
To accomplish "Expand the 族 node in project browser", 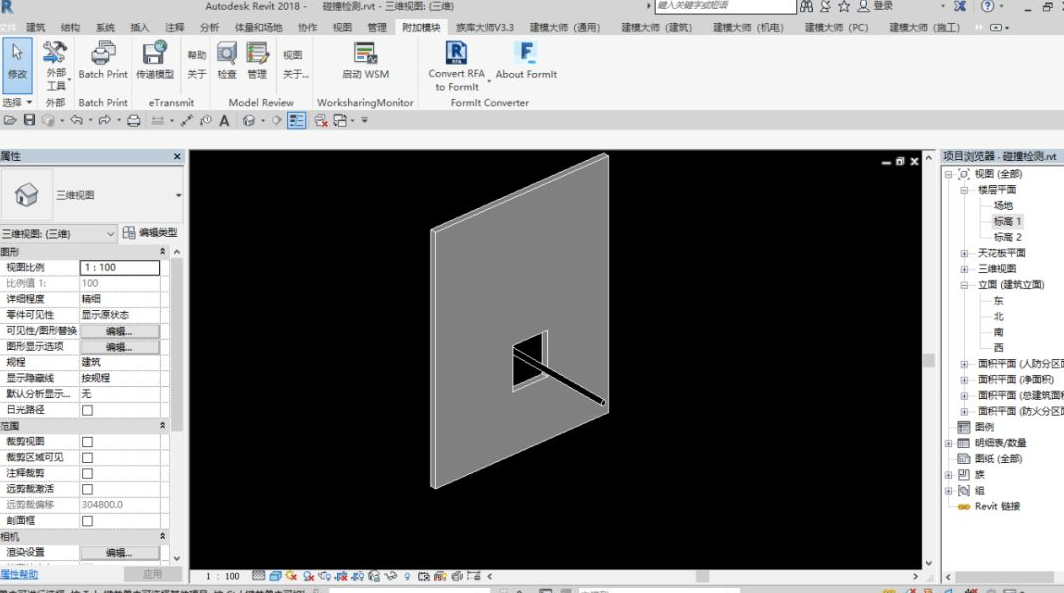I will click(949, 475).
